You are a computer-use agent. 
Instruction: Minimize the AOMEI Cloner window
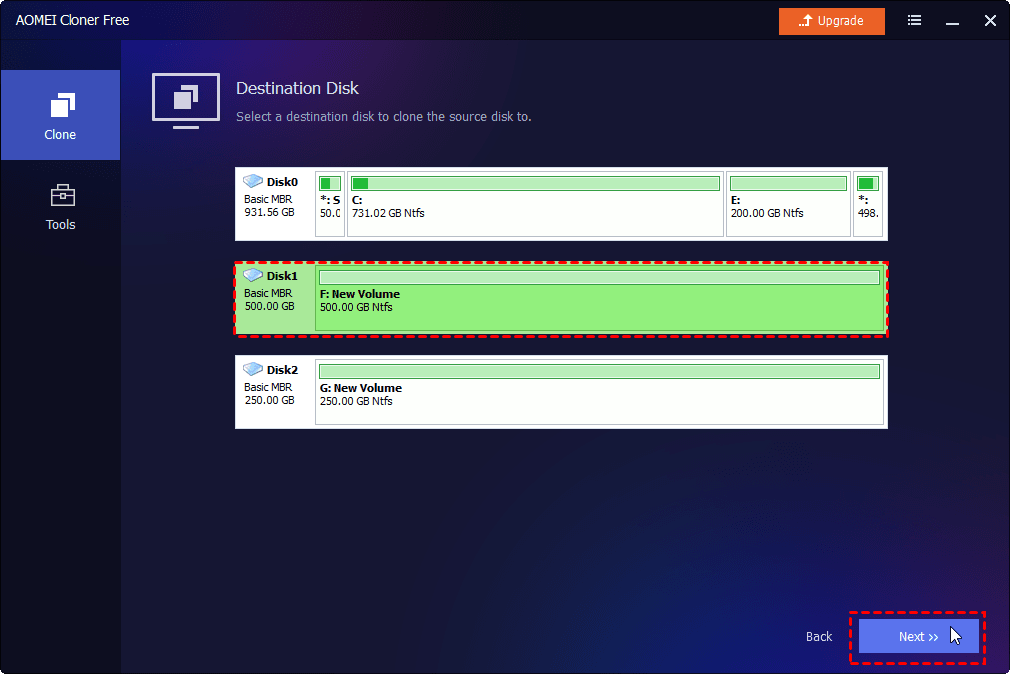[953, 21]
